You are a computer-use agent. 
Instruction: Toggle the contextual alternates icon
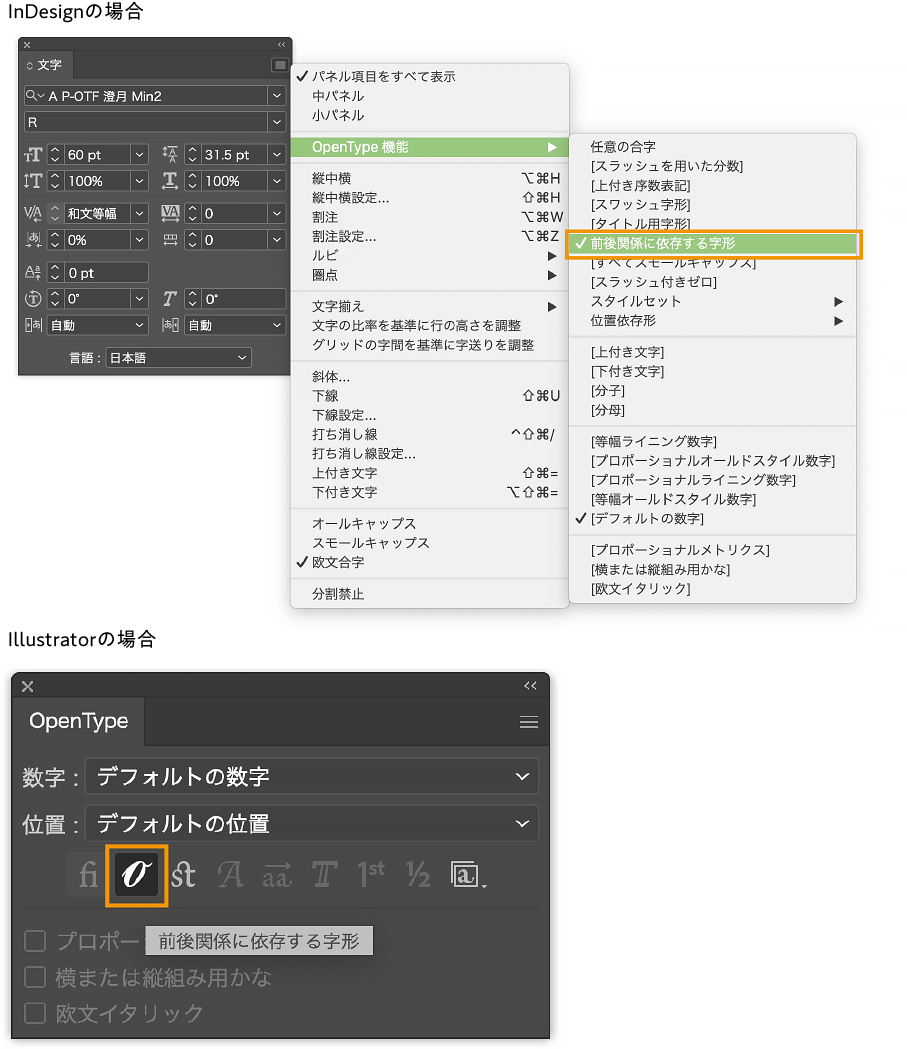[136, 874]
